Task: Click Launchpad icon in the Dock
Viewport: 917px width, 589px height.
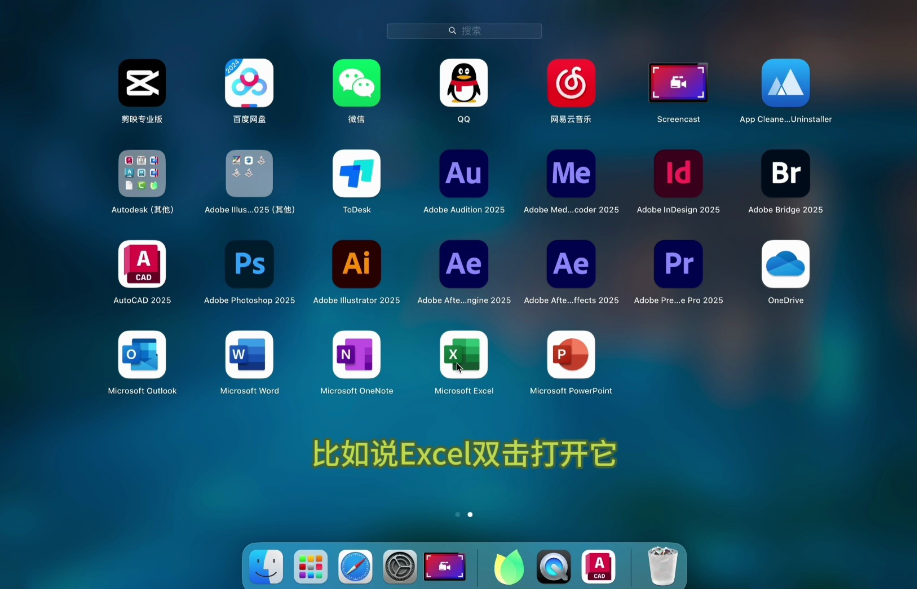Action: [311, 567]
